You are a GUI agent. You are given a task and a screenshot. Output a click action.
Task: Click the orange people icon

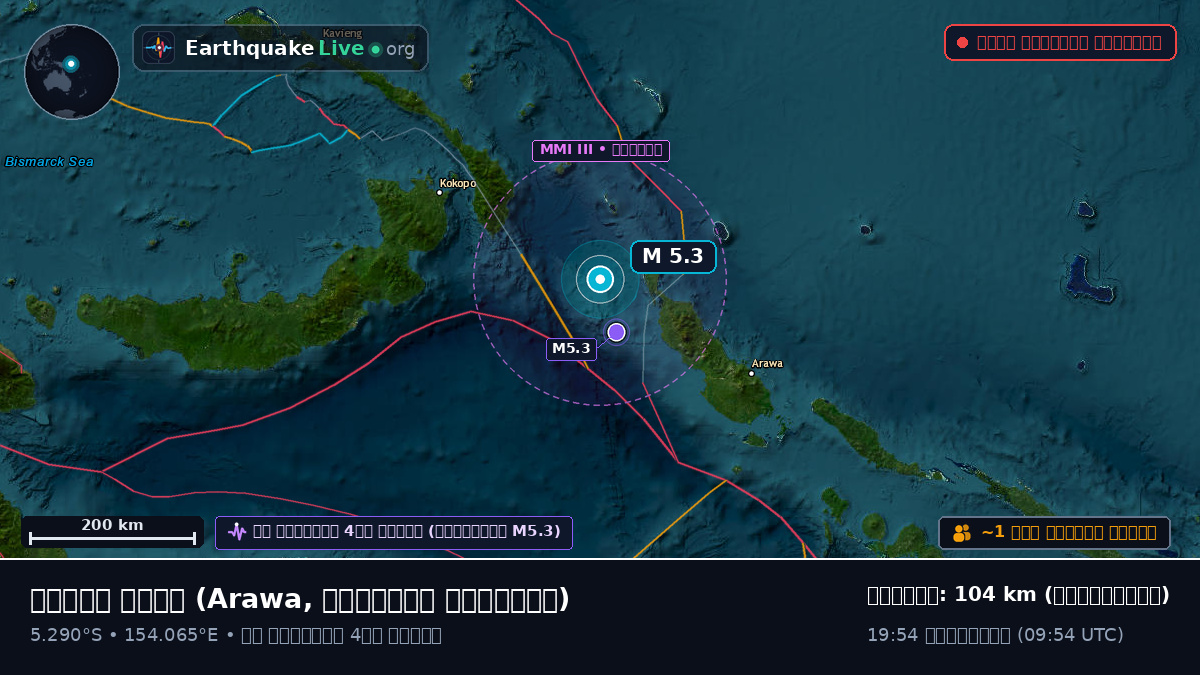point(962,533)
